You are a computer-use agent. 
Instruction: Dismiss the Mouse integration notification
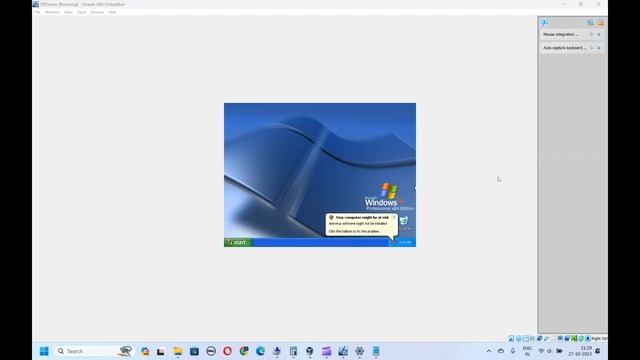click(x=599, y=34)
